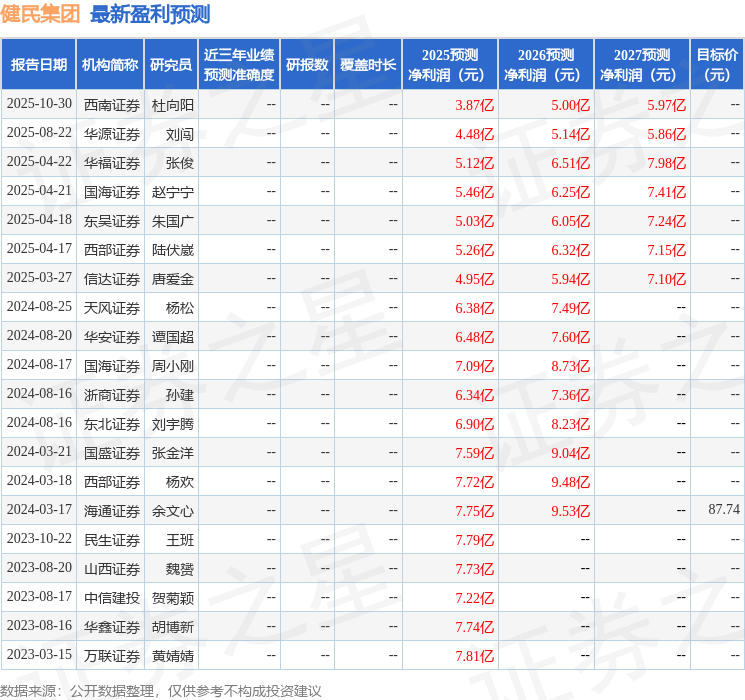Click the 目标价 column header

tap(717, 65)
